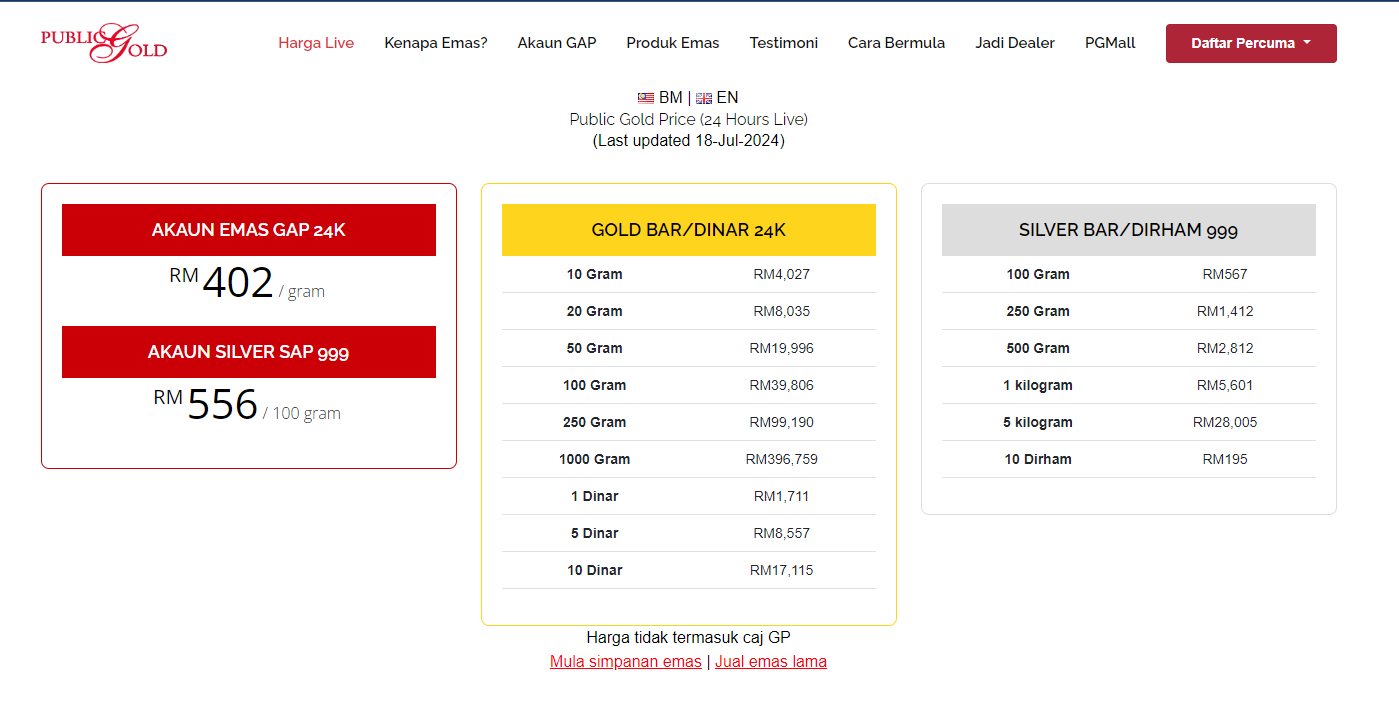Open the Harga Live menu item
The width and height of the screenshot is (1399, 712).
(x=316, y=43)
